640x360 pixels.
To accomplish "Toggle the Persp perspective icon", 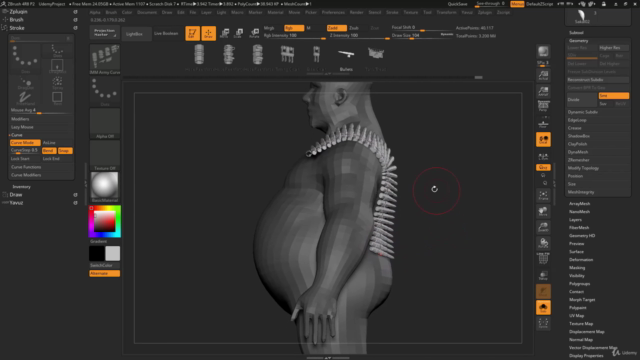I will click(543, 107).
